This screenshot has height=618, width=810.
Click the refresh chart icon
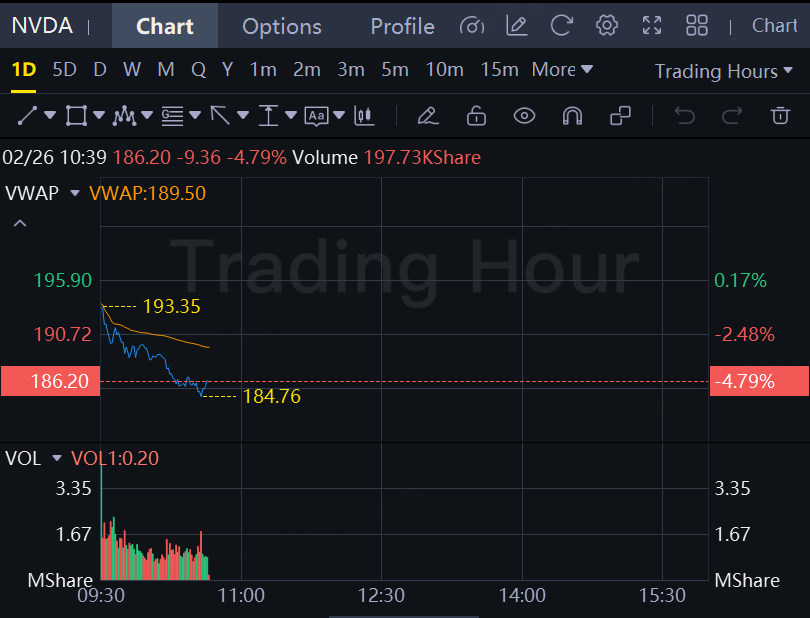click(x=562, y=26)
